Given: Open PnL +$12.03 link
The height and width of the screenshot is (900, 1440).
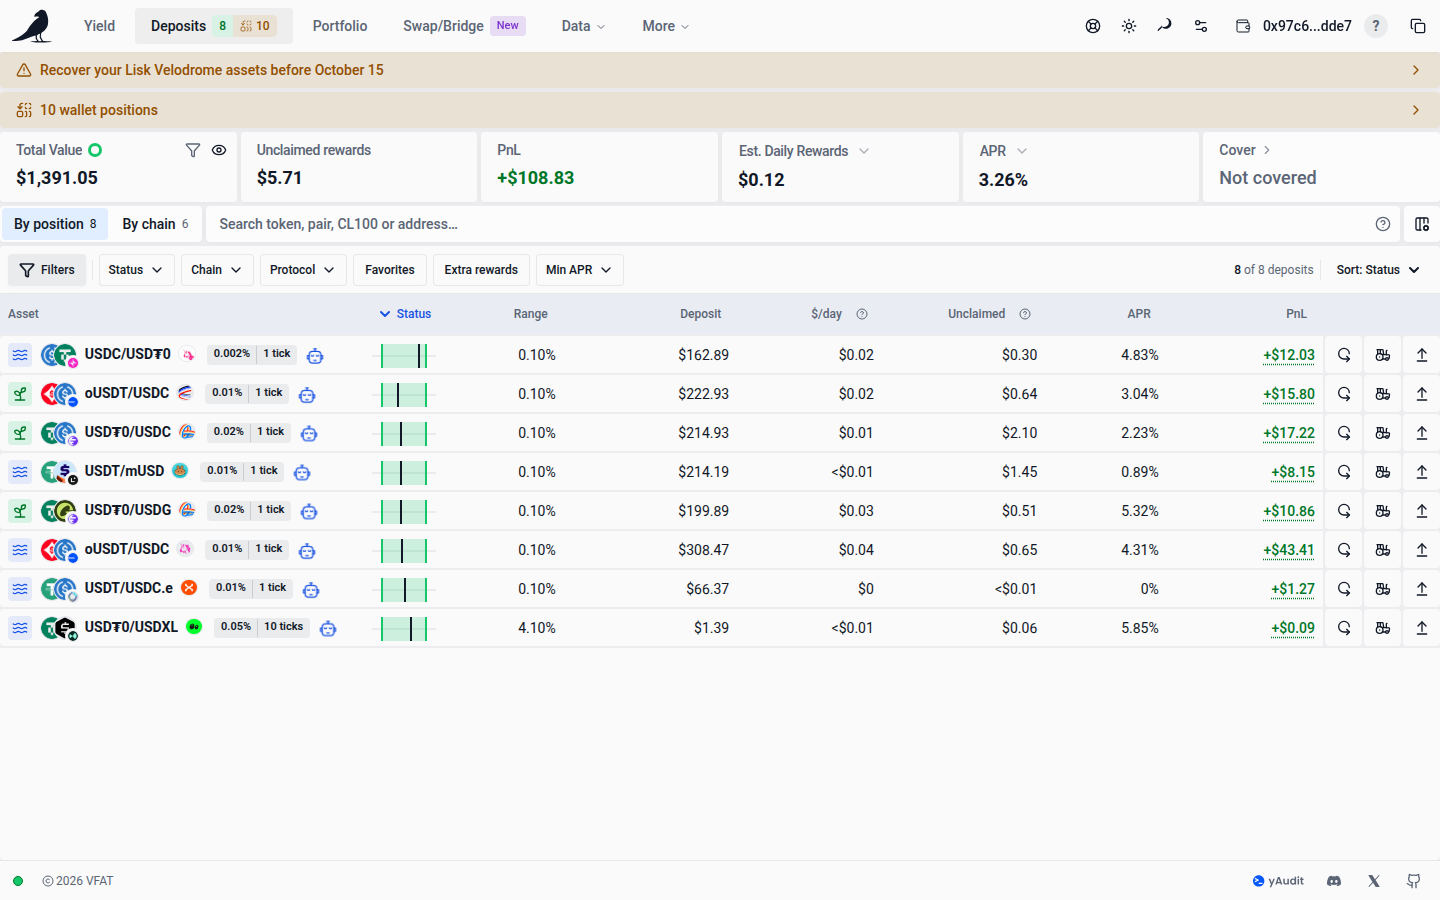Looking at the screenshot, I should click(x=1289, y=355).
